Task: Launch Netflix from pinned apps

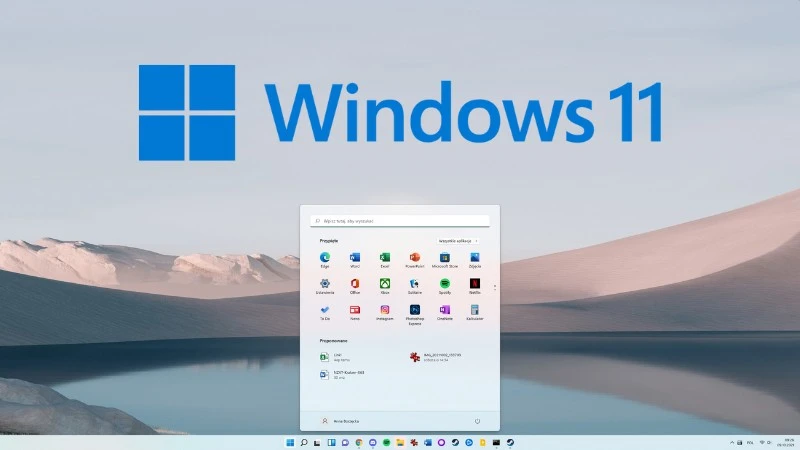Action: 474,286
